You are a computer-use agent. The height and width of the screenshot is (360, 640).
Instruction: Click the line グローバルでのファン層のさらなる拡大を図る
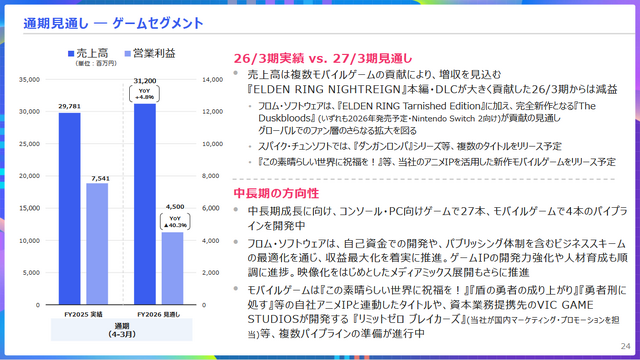(x=337, y=131)
